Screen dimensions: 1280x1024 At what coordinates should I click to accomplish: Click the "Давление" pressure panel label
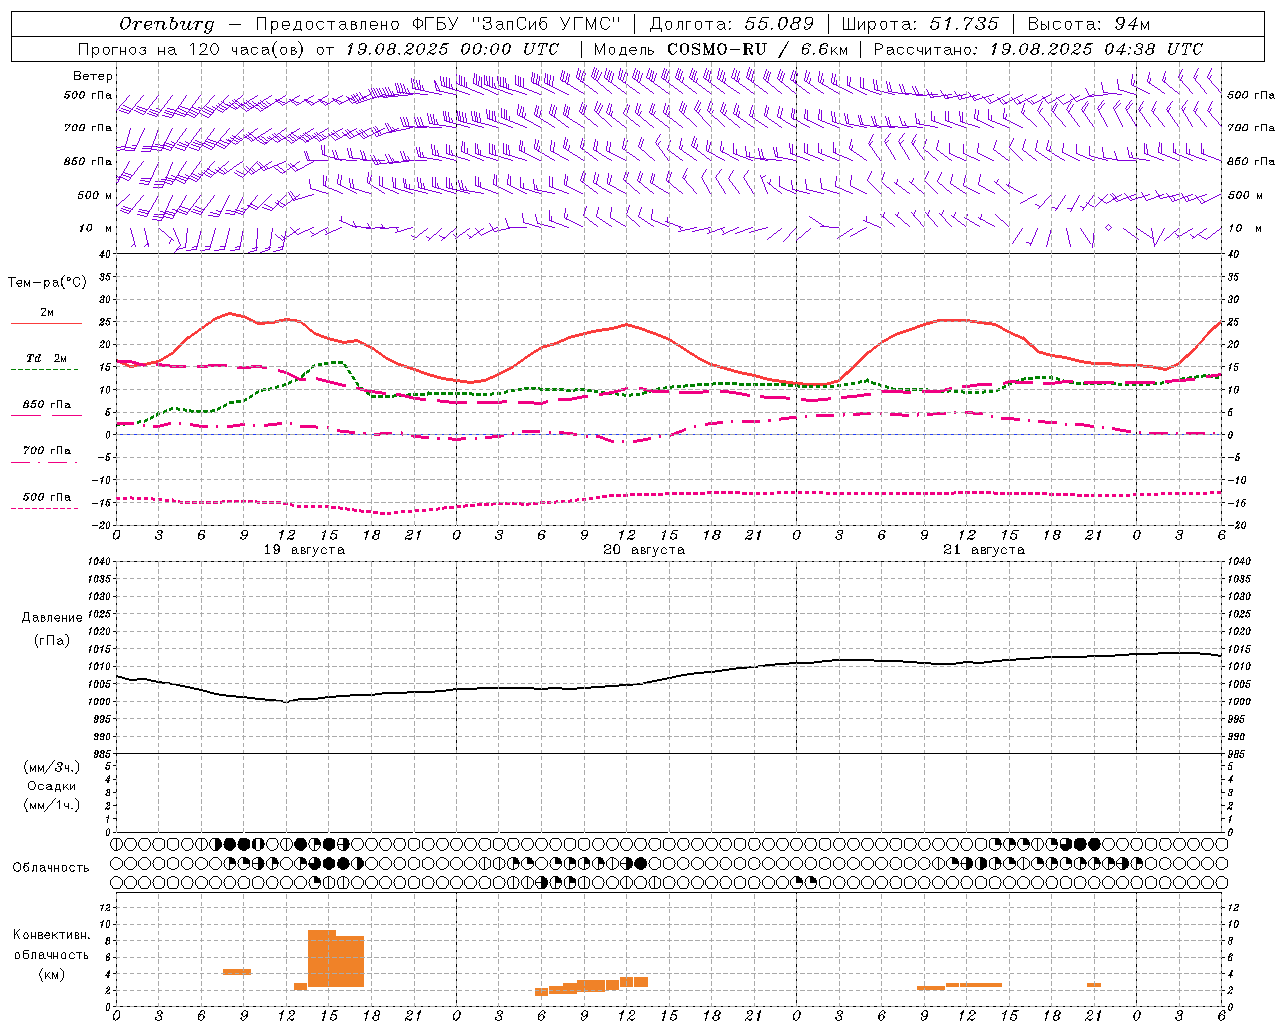52,618
